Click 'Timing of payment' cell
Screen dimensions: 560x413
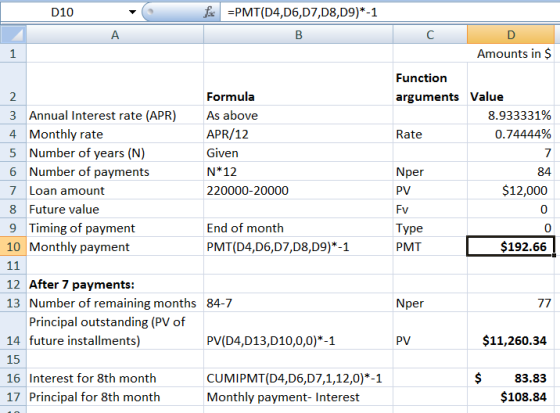(115, 228)
